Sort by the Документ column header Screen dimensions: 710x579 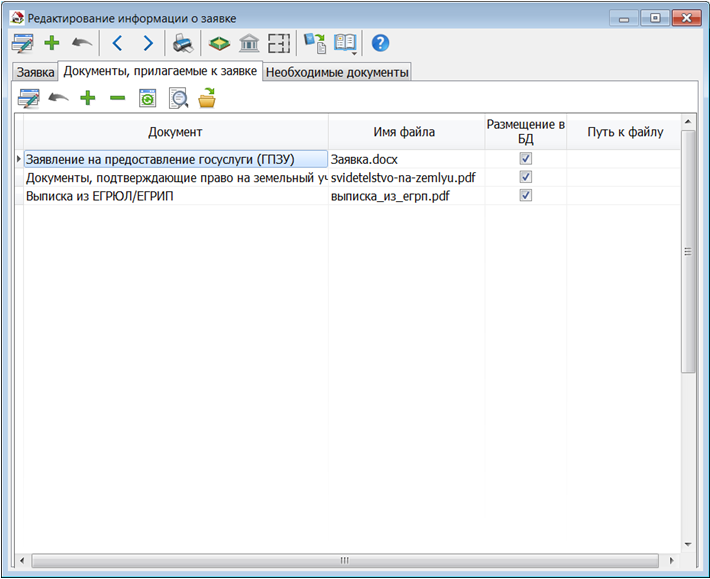(x=175, y=132)
